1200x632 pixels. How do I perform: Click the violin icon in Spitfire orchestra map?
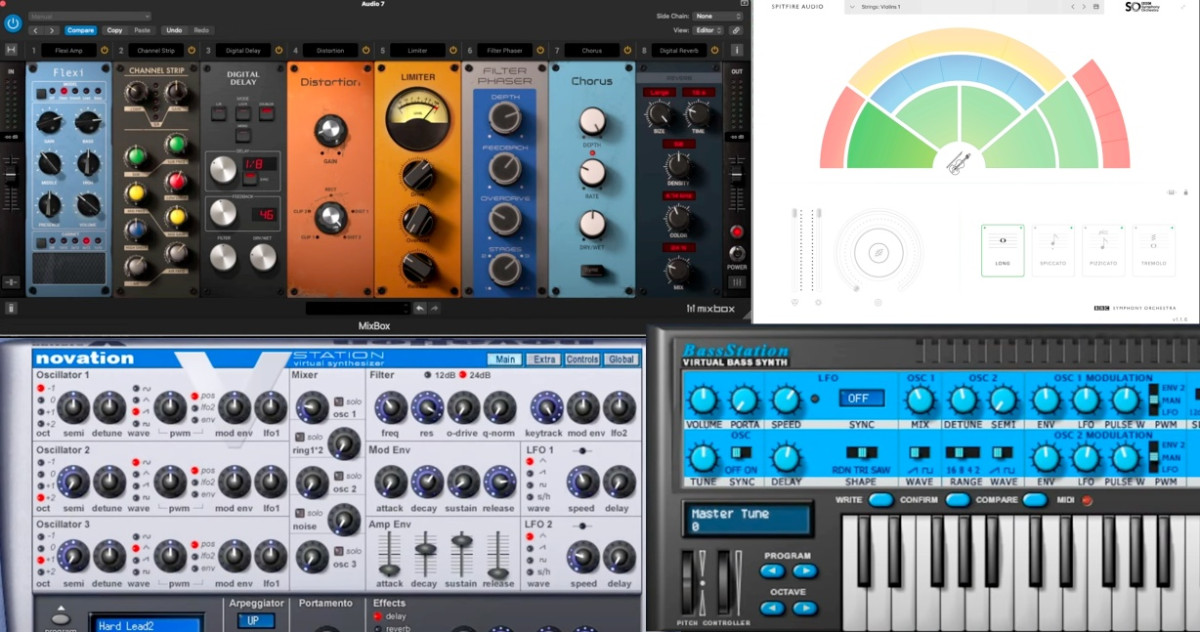[x=958, y=163]
